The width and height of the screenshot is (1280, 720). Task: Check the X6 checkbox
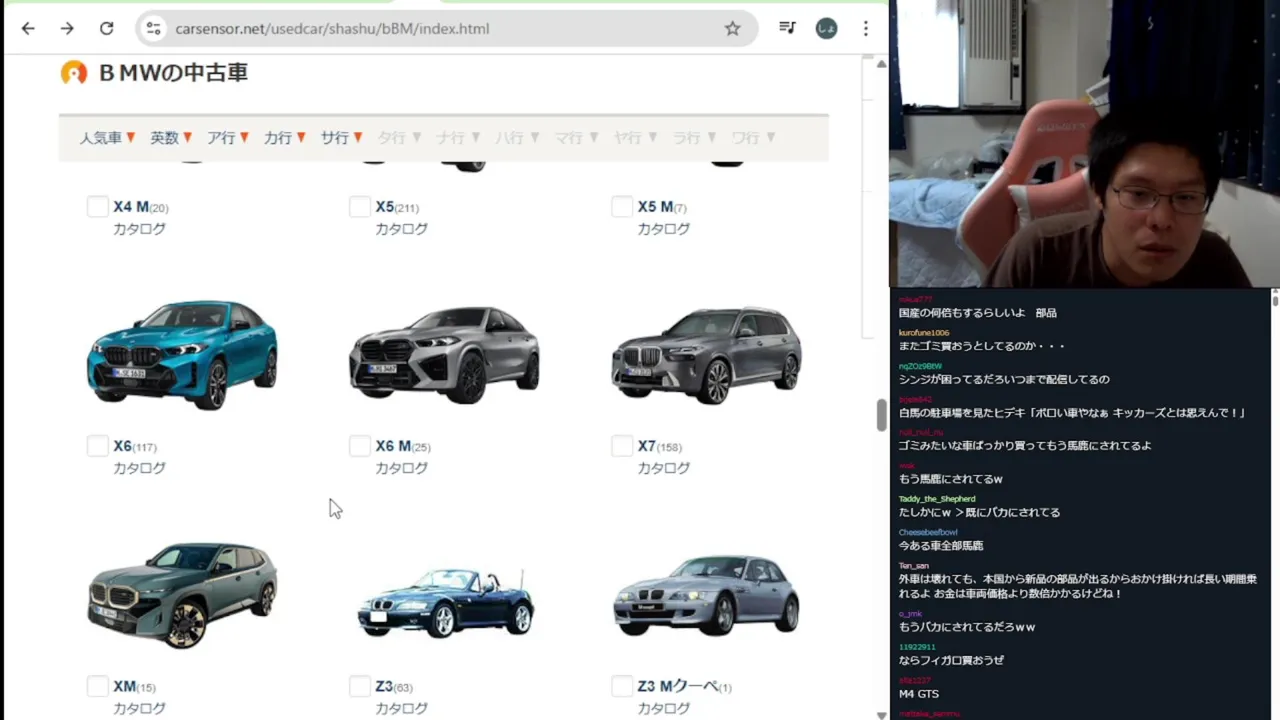click(x=97, y=445)
